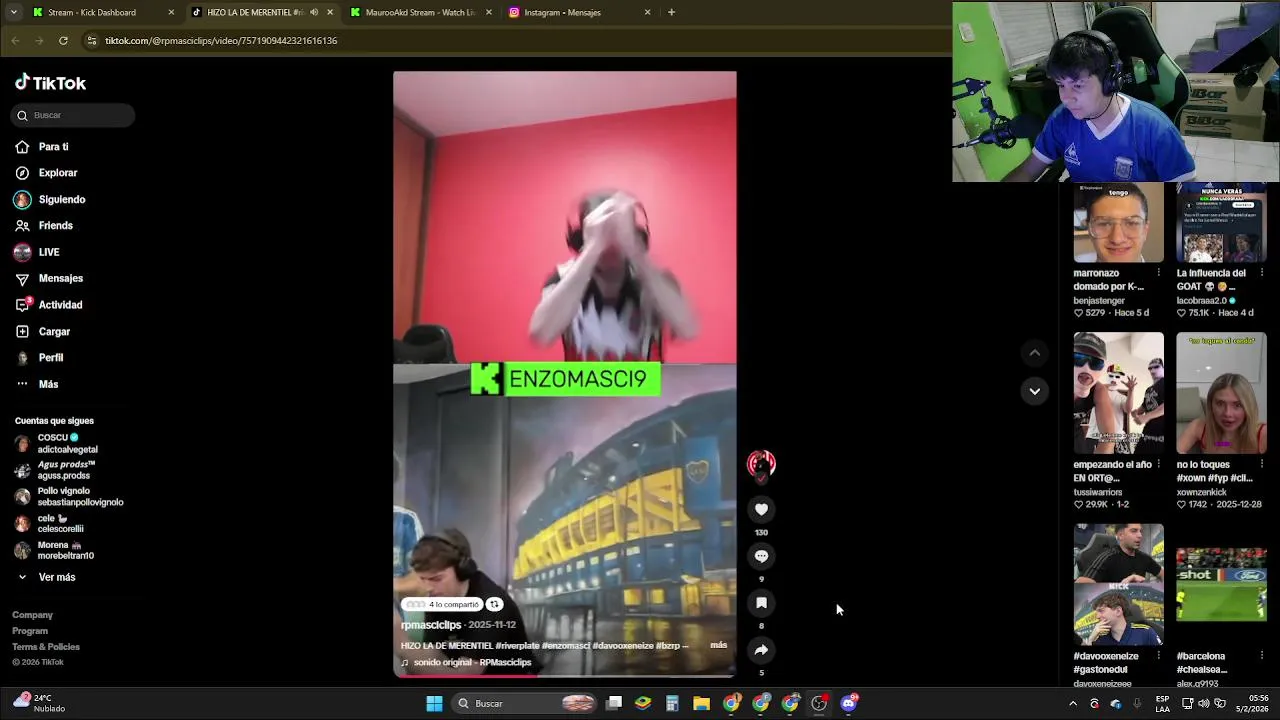Image resolution: width=1280 pixels, height=720 pixels.
Task: Click the address bar URL
Action: tap(221, 41)
